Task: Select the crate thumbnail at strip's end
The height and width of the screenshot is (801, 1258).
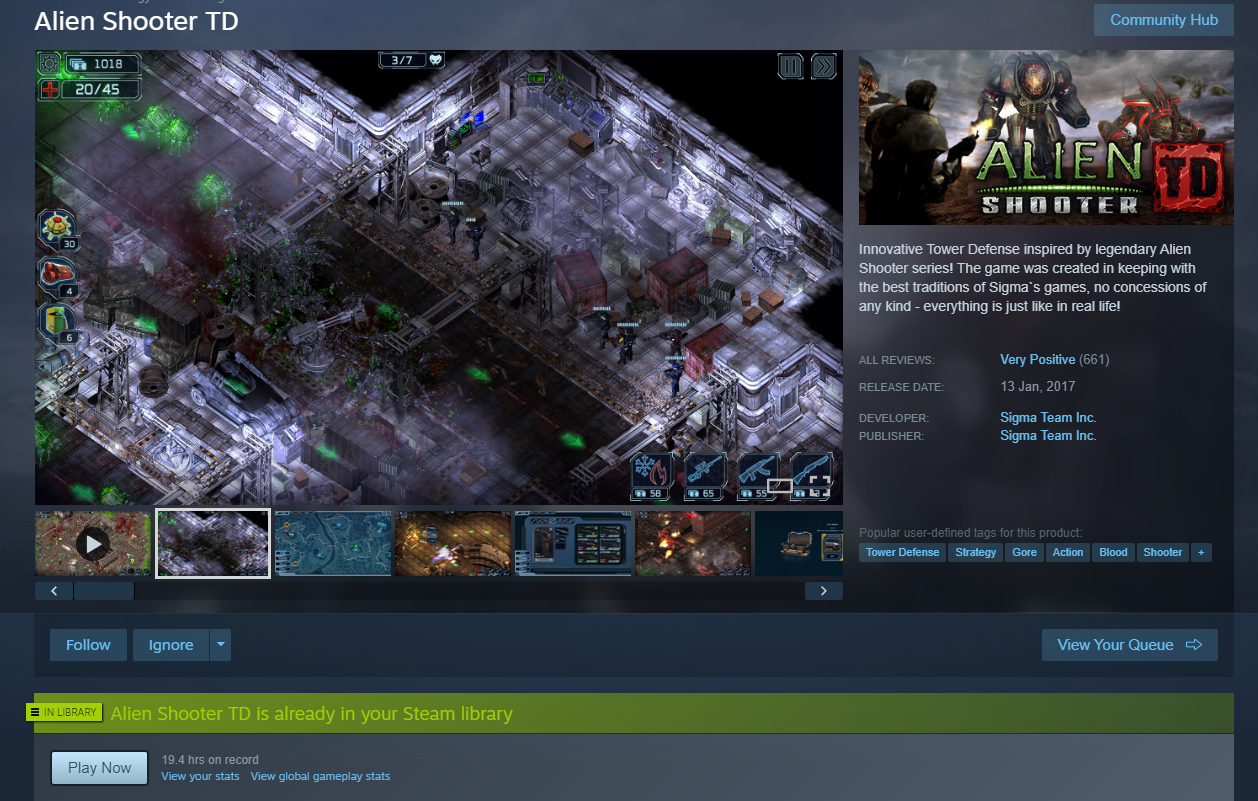Action: (799, 543)
